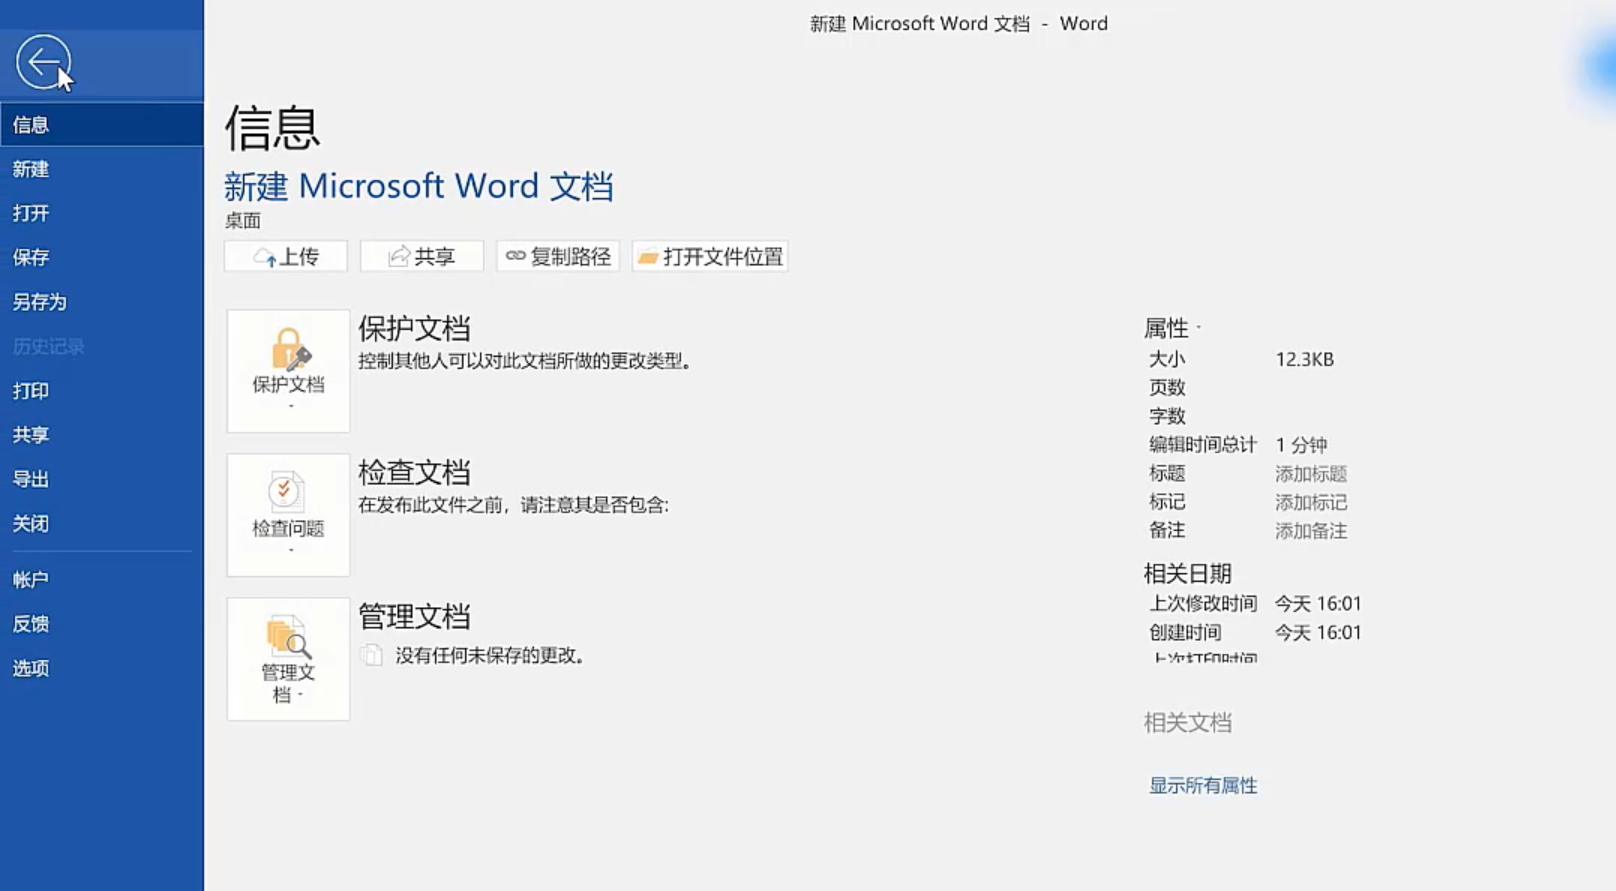Click the link icon for 复制路径
This screenshot has width=1616, height=891.
point(515,256)
